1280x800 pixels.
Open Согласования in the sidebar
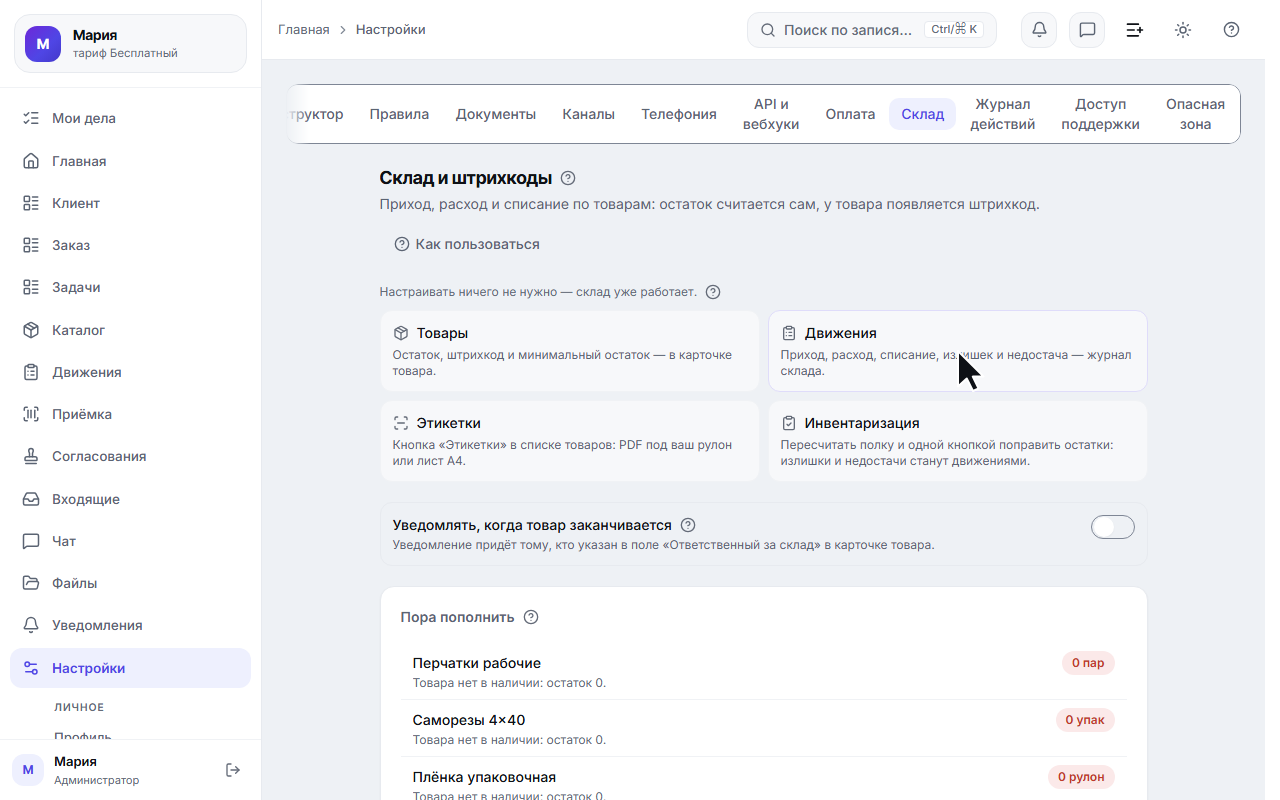[130, 456]
